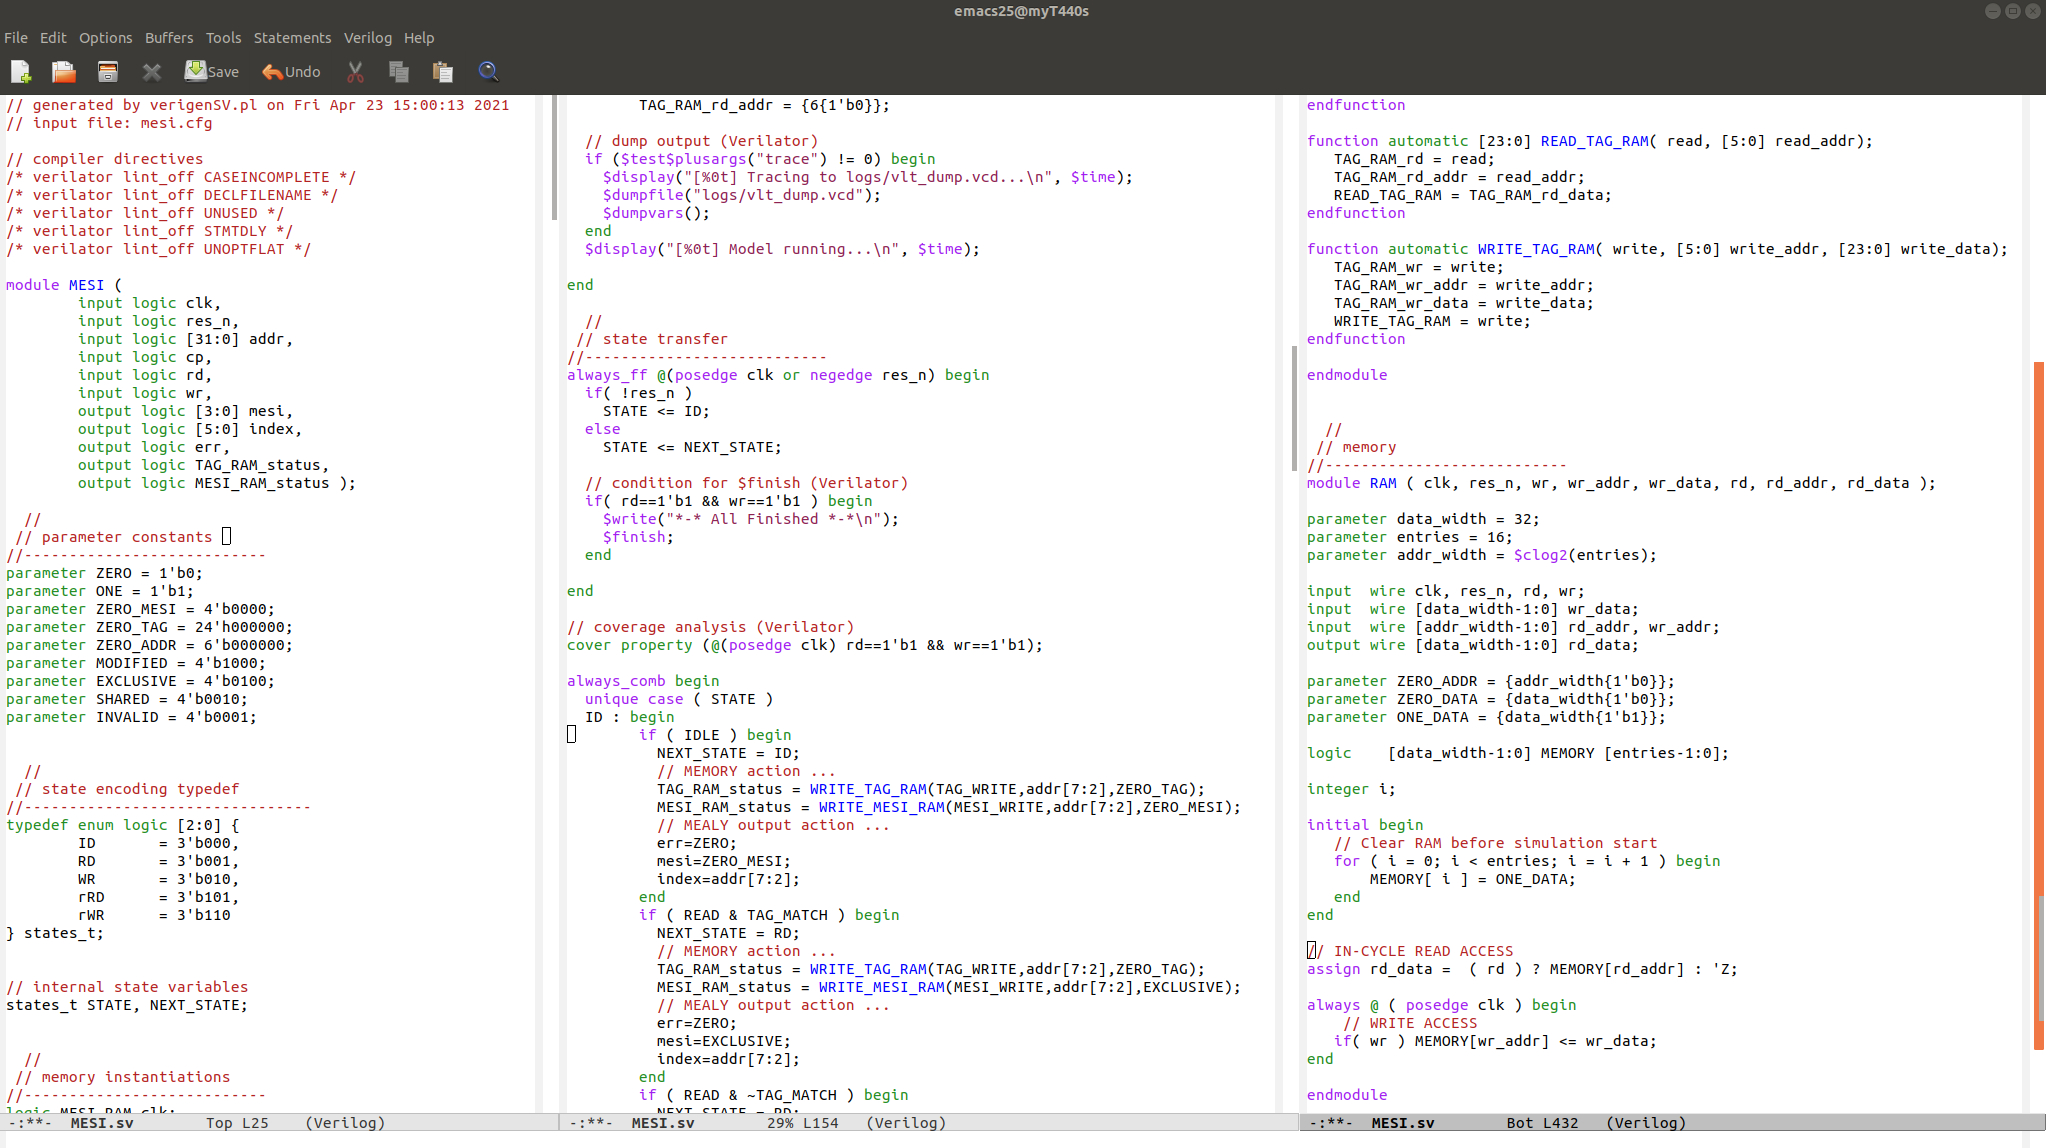
Task: Close the buffer with the X toolbar icon
Action: pos(152,71)
